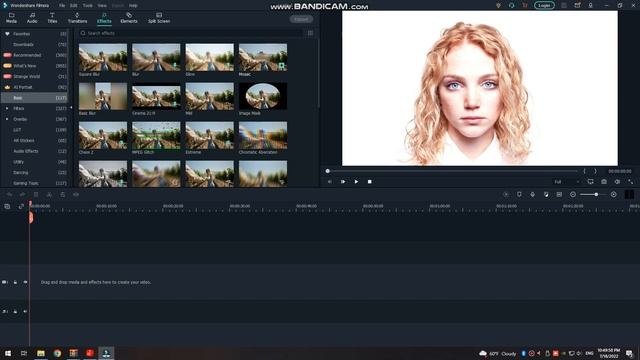Click the Login button
Viewport: 640px width, 360px height.
544,5
